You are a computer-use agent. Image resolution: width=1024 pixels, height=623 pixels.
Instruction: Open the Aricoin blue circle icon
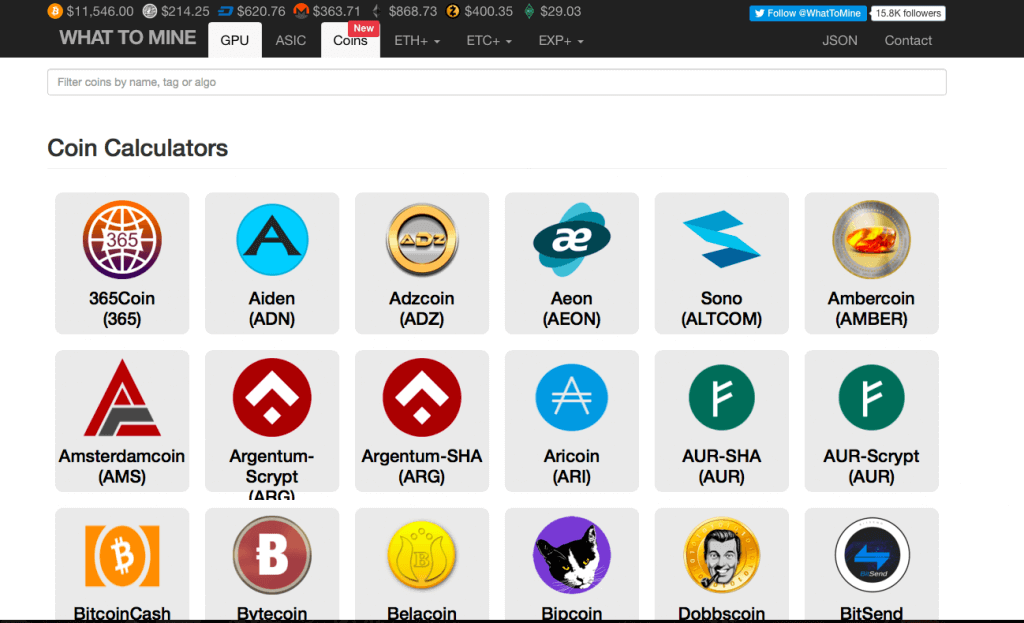pyautogui.click(x=572, y=398)
